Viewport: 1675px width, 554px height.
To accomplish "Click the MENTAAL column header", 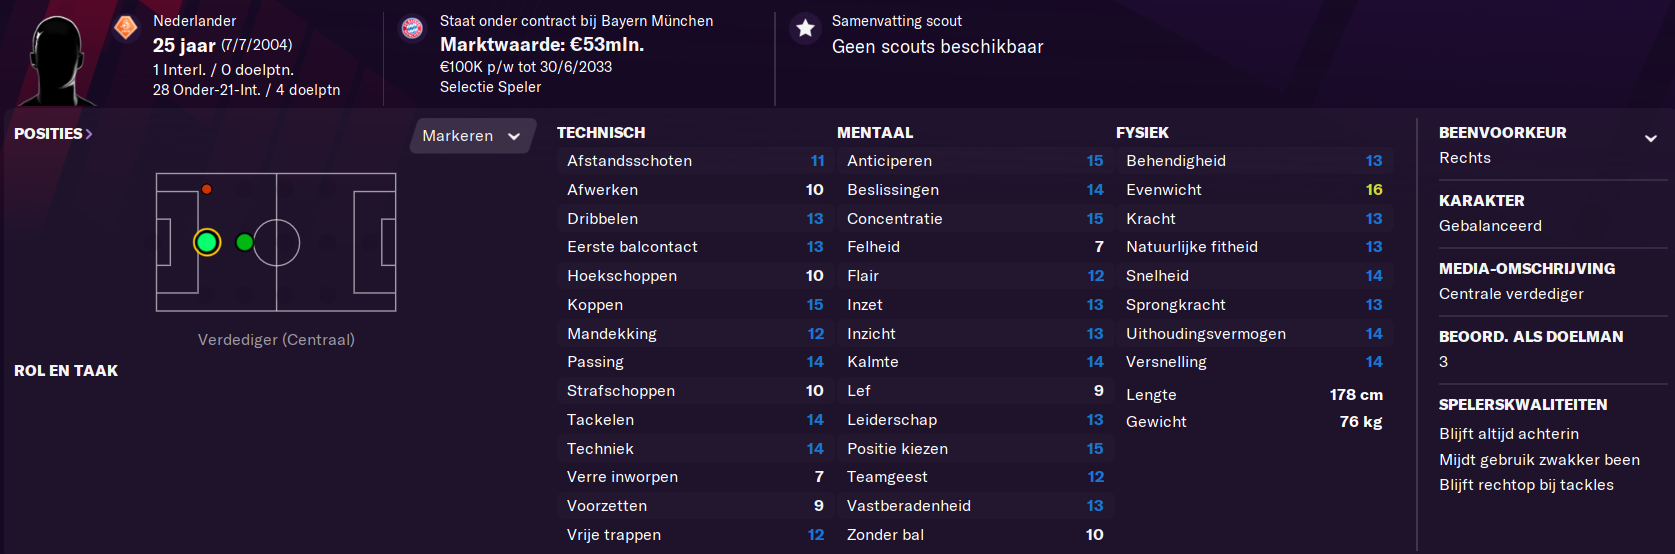I will 875,133.
